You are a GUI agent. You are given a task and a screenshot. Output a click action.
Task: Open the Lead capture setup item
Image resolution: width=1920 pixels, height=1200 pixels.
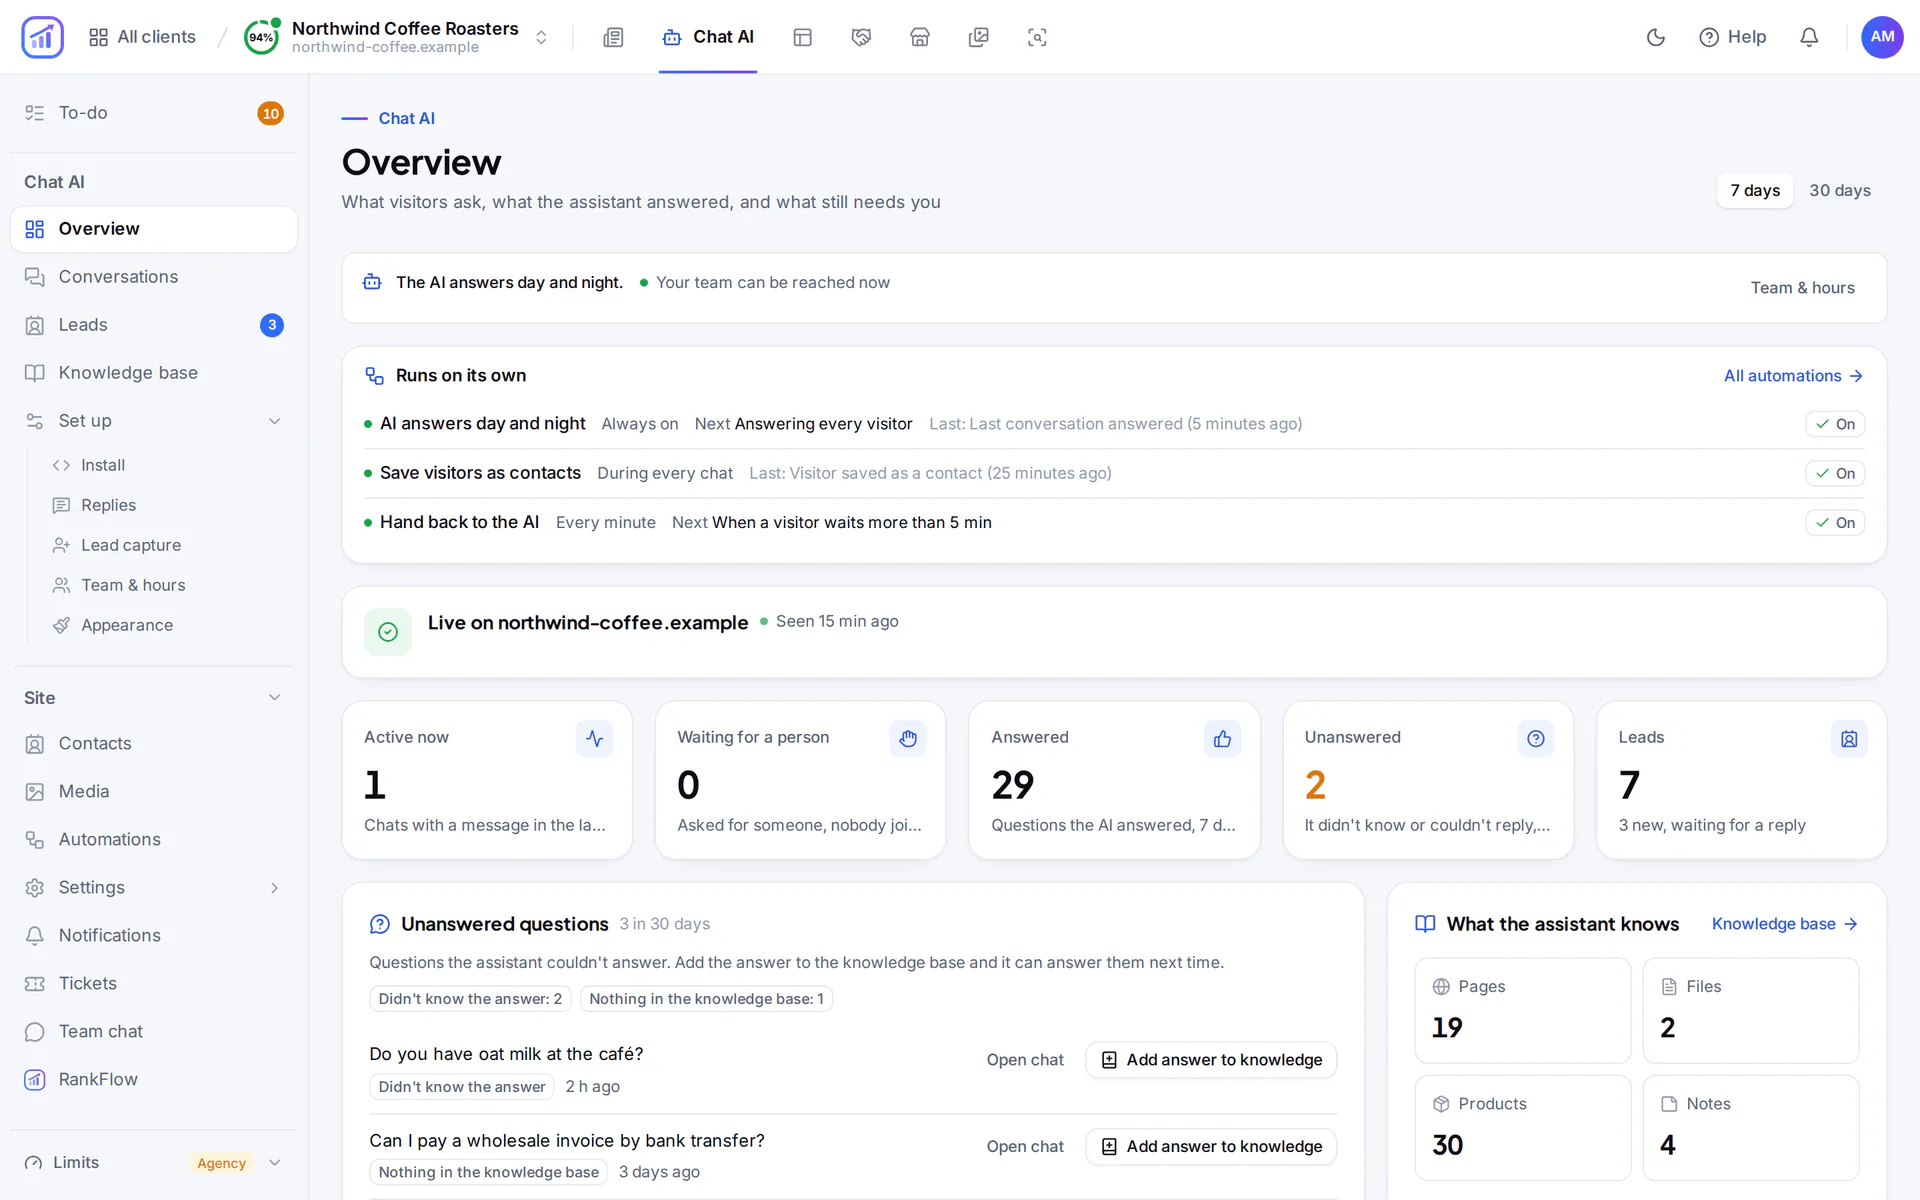pos(167,545)
